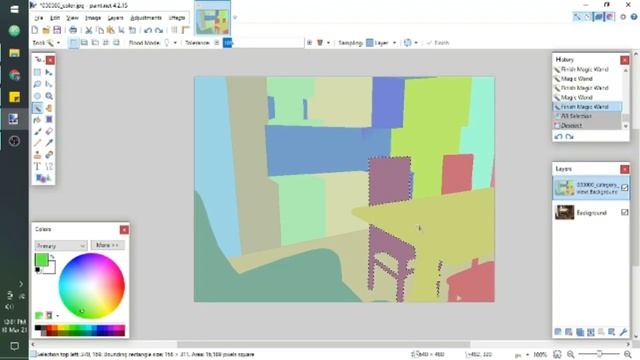Image resolution: width=640 pixels, height=360 pixels.
Task: Duplicate layer icon in Layers panel
Action: pyautogui.click(x=580, y=332)
